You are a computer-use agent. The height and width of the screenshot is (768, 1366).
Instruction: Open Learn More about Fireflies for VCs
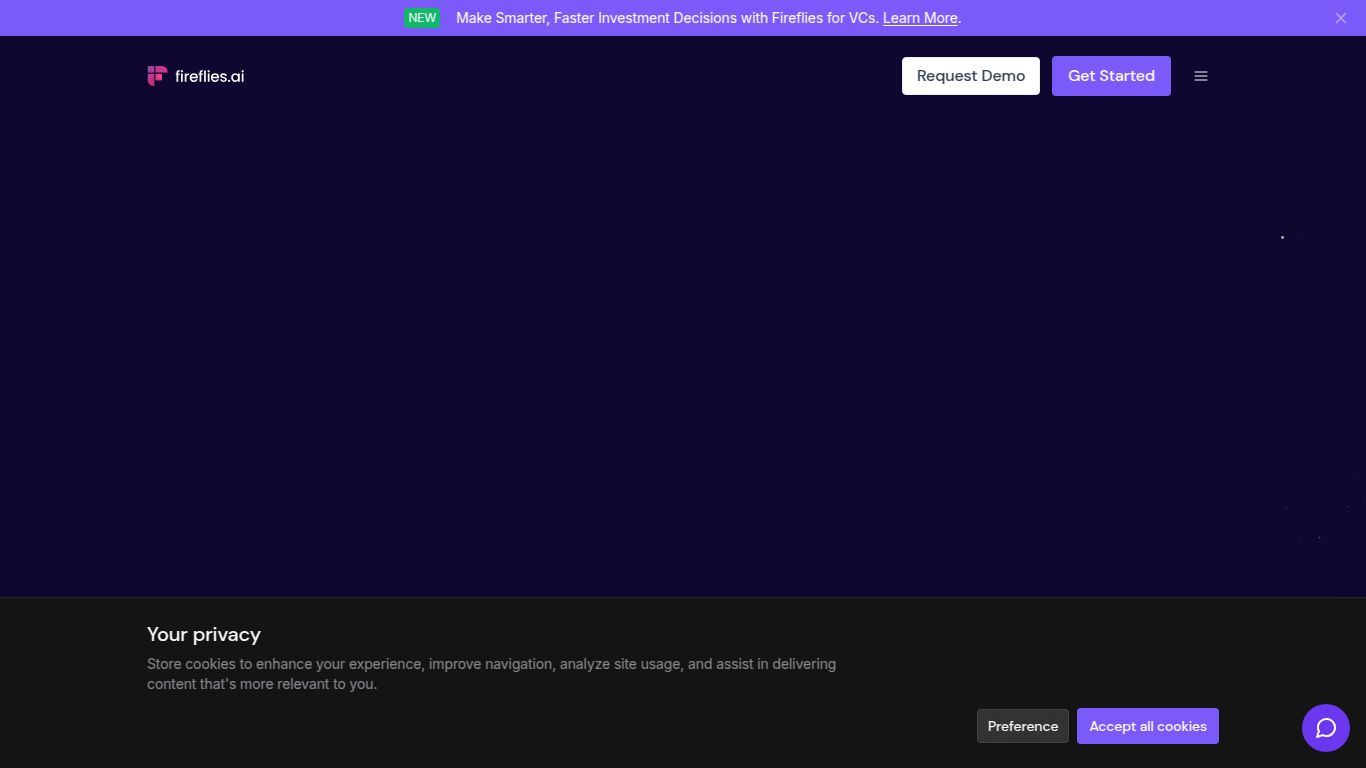[919, 17]
